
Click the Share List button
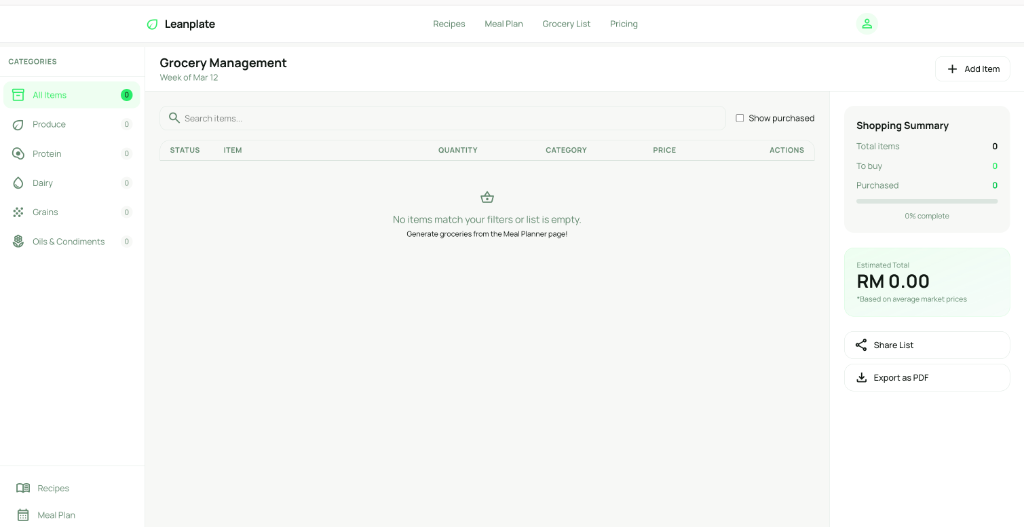point(926,345)
